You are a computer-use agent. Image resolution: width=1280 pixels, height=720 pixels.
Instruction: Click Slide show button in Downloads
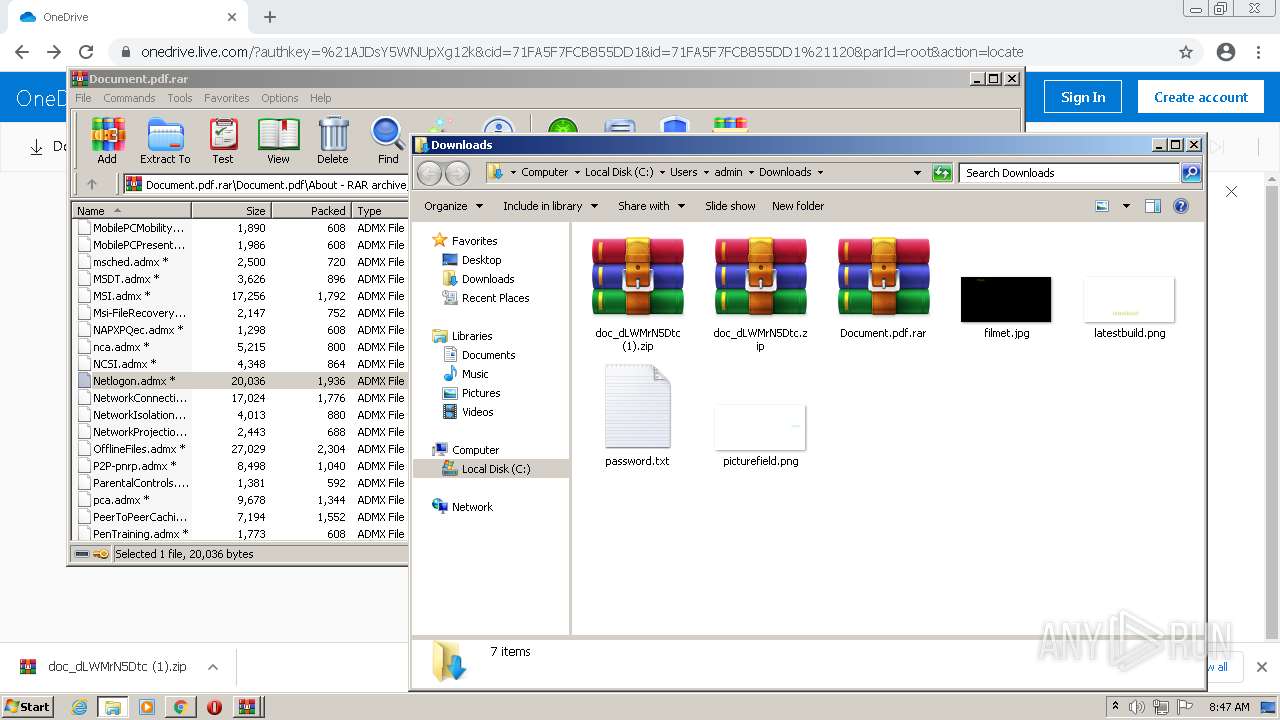730,206
